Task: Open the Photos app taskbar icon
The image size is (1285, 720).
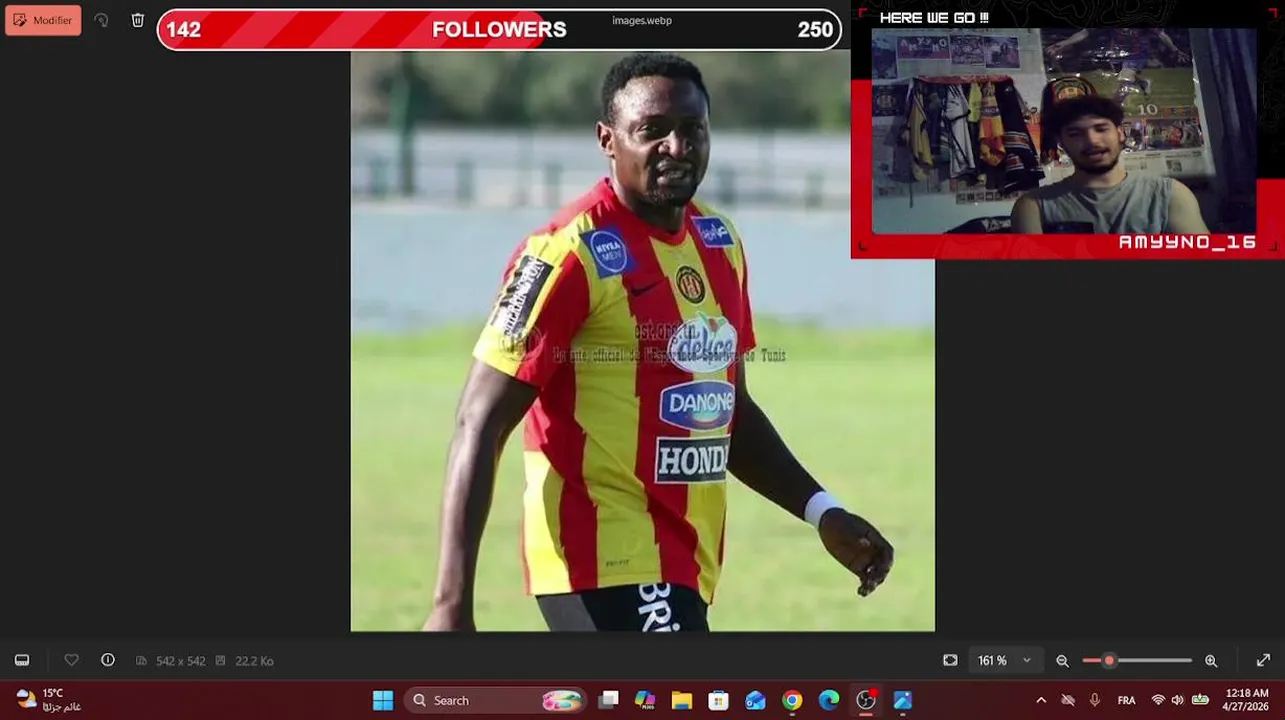Action: (x=903, y=700)
